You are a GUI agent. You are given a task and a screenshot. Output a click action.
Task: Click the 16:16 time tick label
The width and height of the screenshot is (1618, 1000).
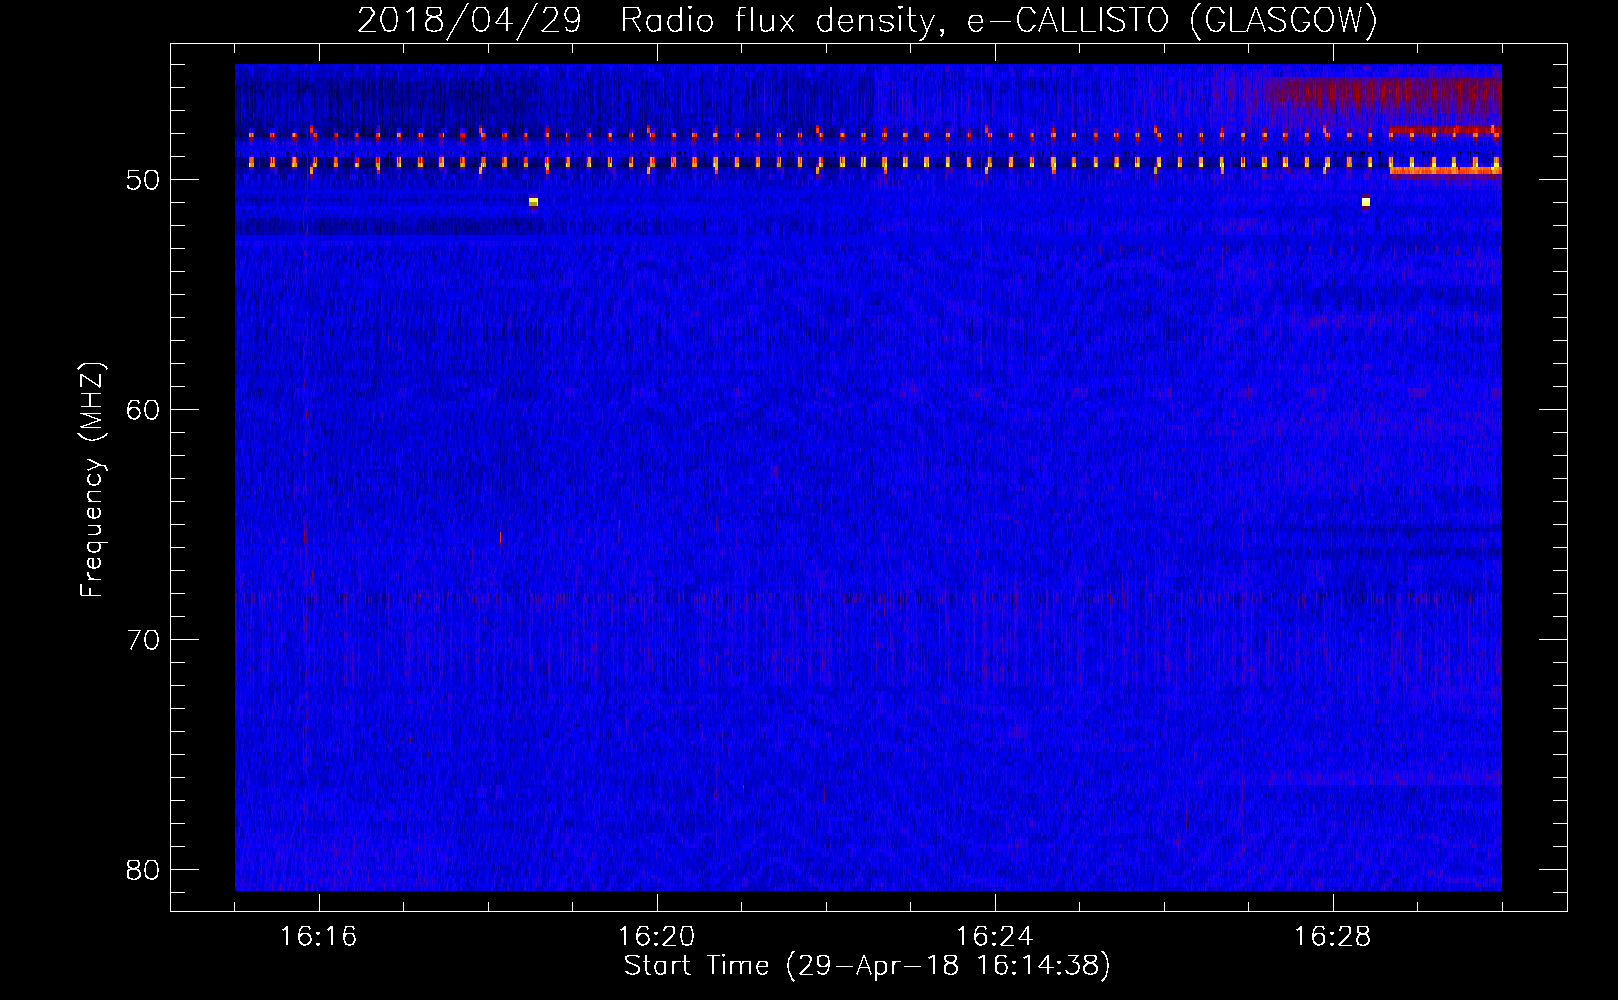(318, 937)
